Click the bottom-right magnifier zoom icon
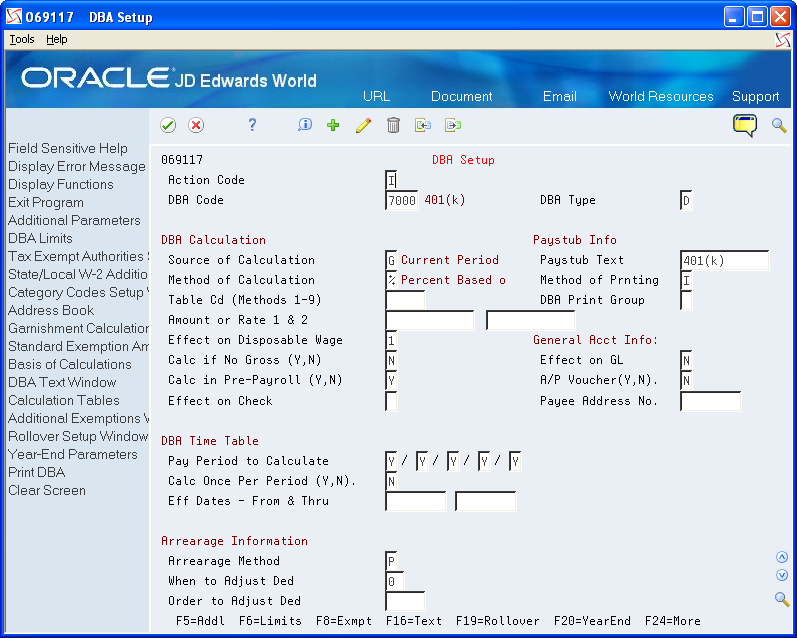797x638 pixels. tap(782, 599)
